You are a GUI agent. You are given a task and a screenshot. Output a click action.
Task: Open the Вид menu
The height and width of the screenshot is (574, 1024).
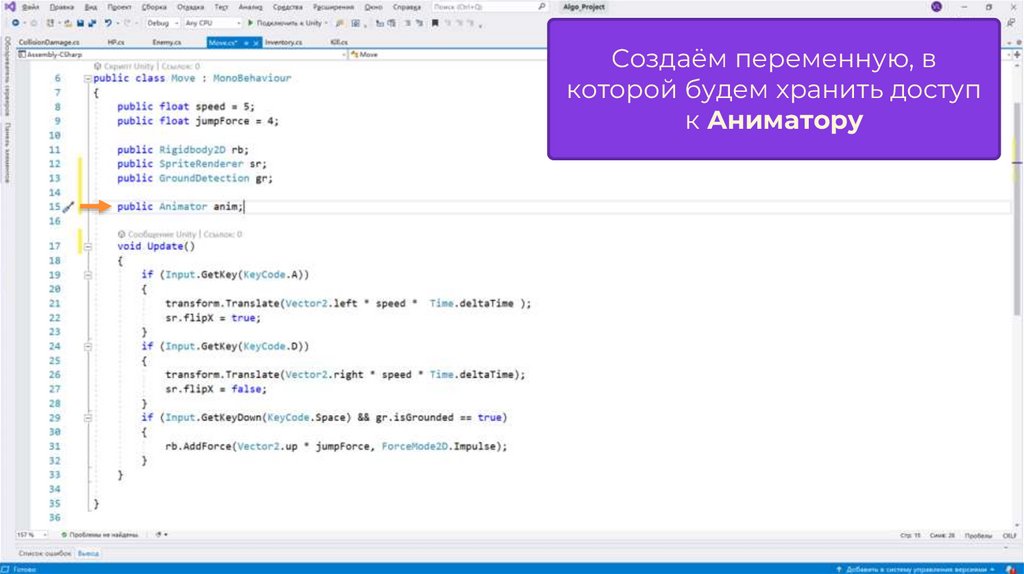91,7
